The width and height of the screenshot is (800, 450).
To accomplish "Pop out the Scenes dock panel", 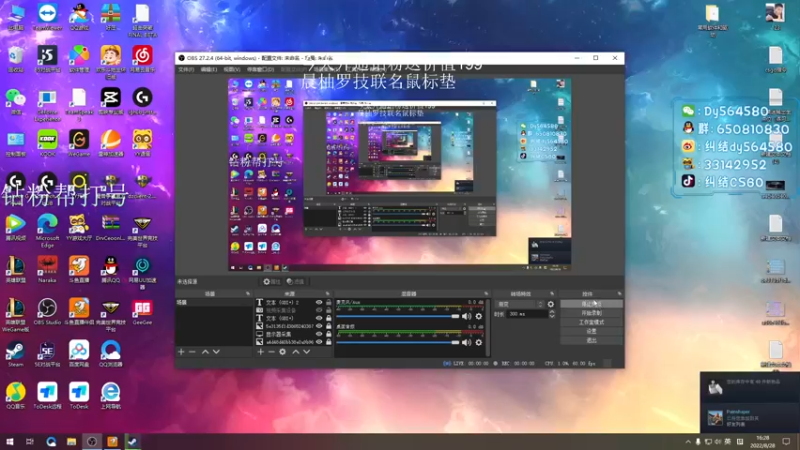I will [x=248, y=294].
